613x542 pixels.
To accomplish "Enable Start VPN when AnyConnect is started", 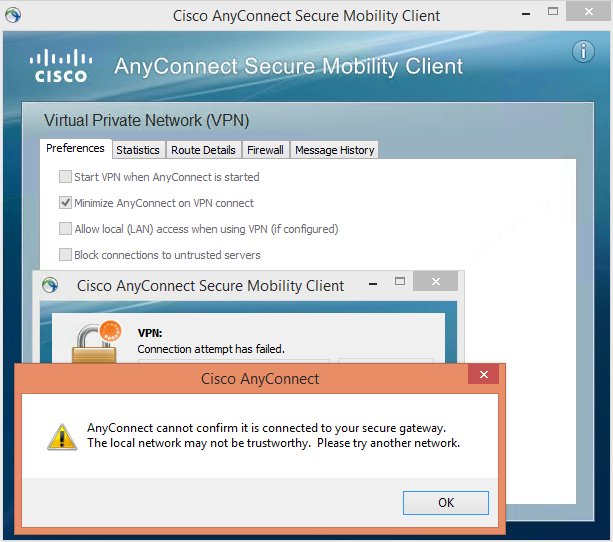I will click(x=65, y=177).
